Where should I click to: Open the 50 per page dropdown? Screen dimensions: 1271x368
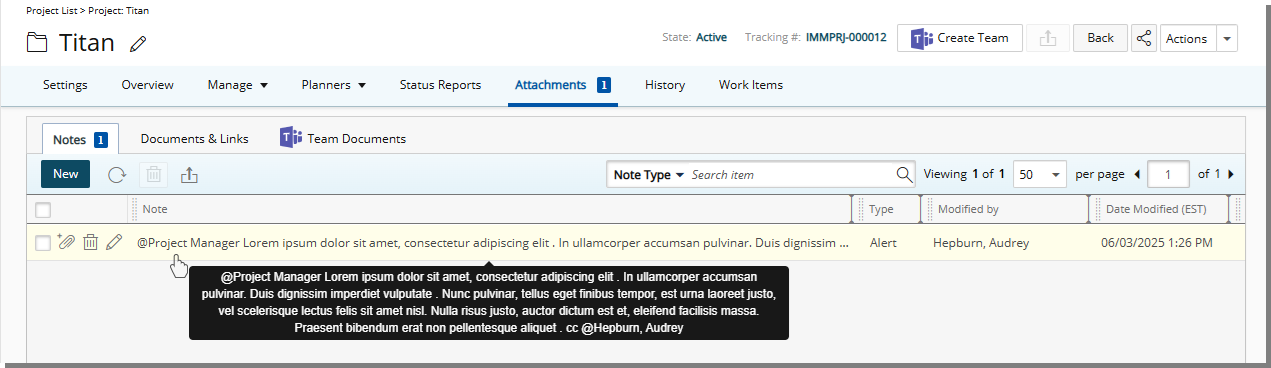1040,174
